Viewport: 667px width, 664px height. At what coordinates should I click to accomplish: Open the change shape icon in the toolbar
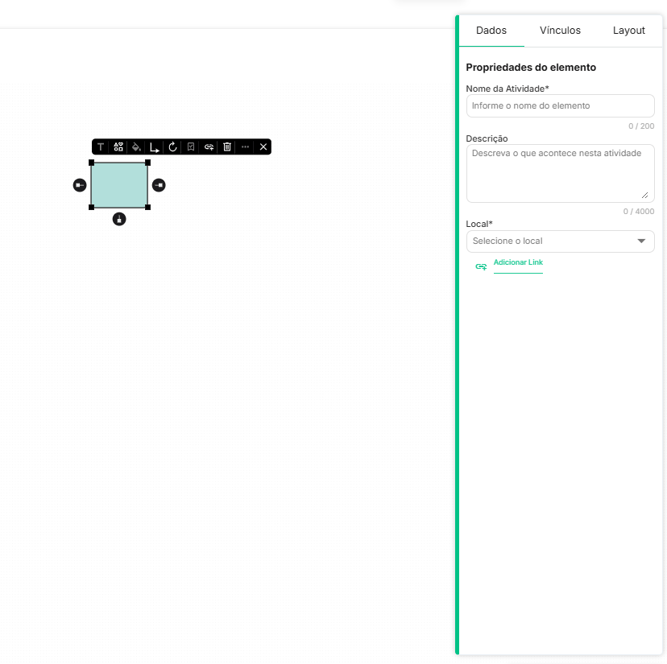pyautogui.click(x=118, y=147)
